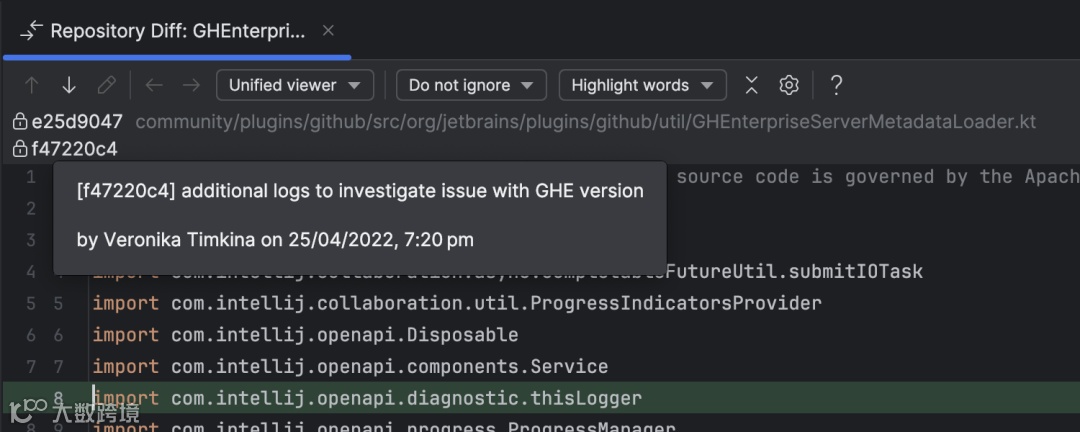Viewport: 1080px width, 432px height.
Task: Click the GHEnterpriseServerMetadataLoader.kt file path
Action: pos(585,122)
